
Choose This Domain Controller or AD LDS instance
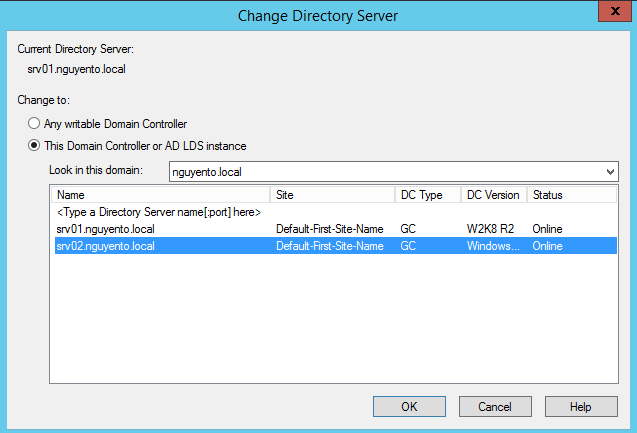coord(34,145)
